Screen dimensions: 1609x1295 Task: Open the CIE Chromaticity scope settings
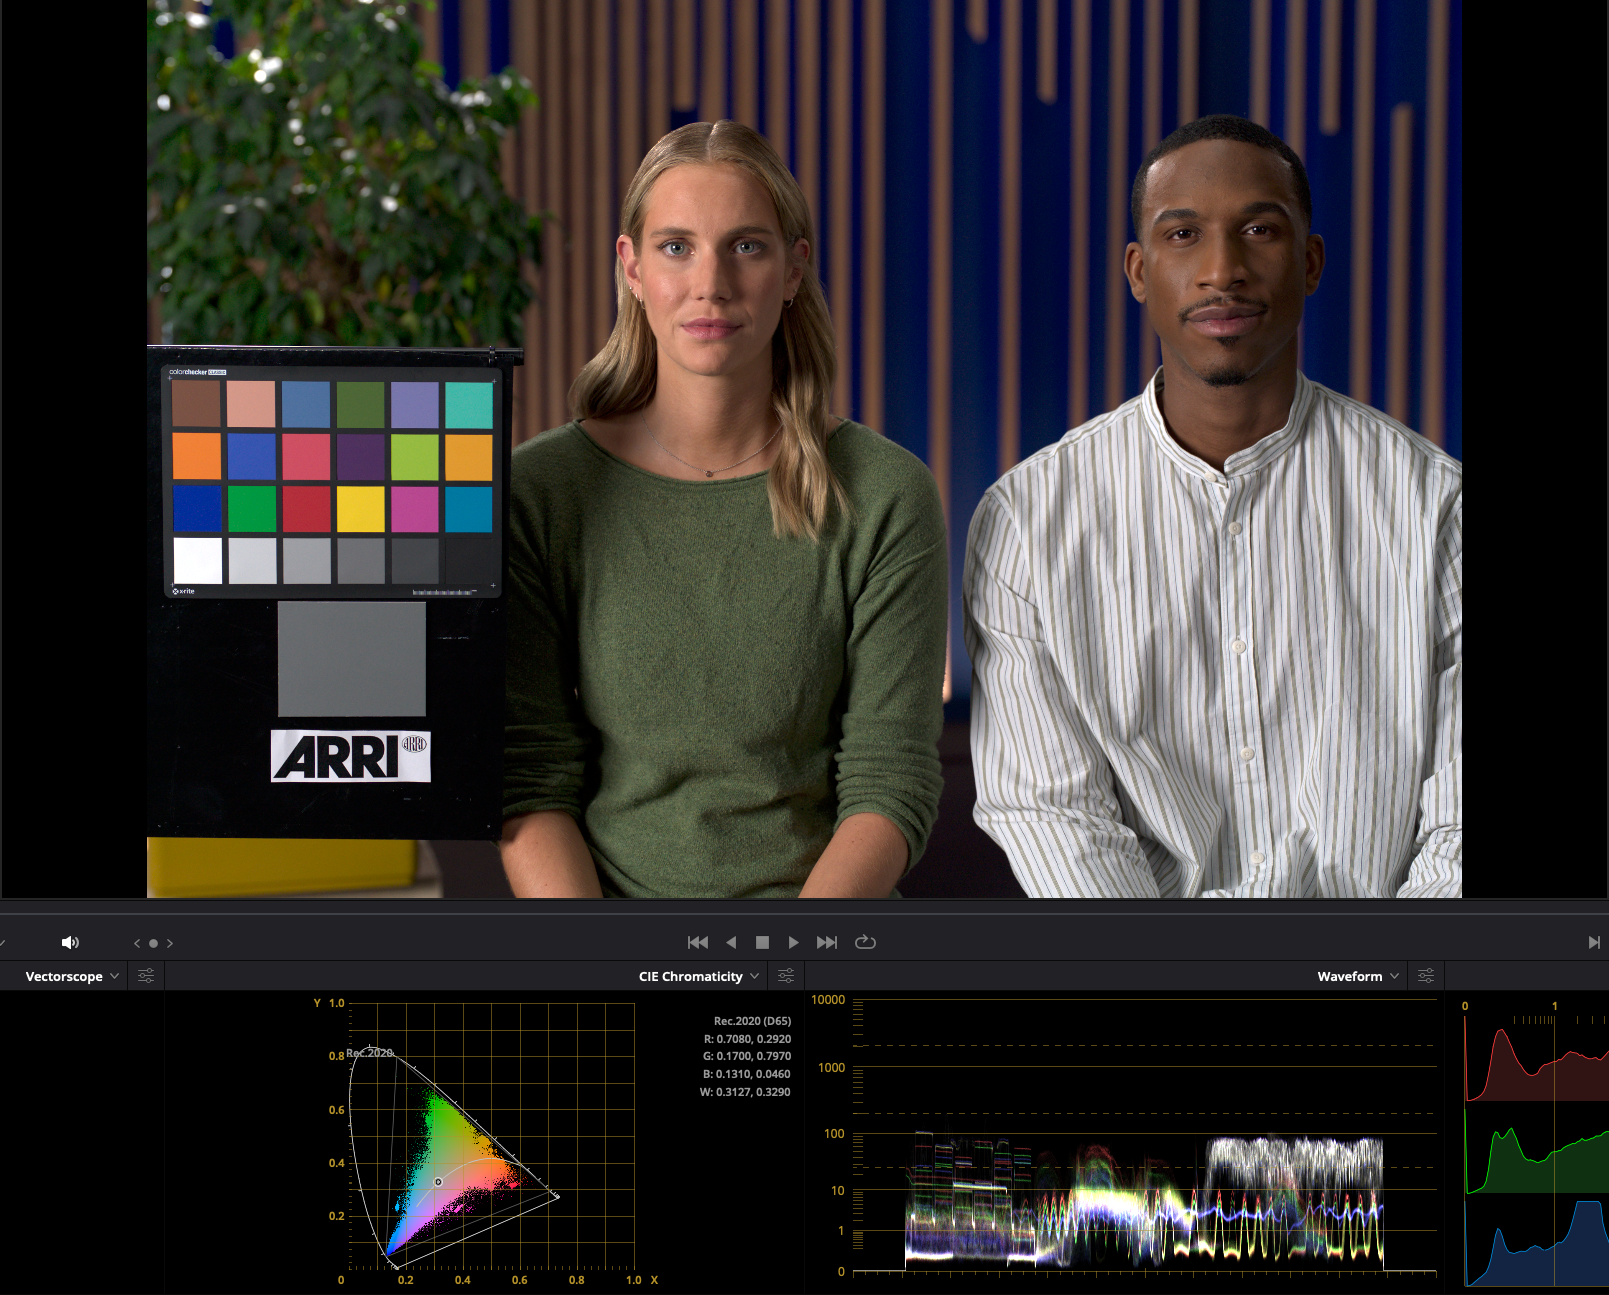pyautogui.click(x=786, y=976)
